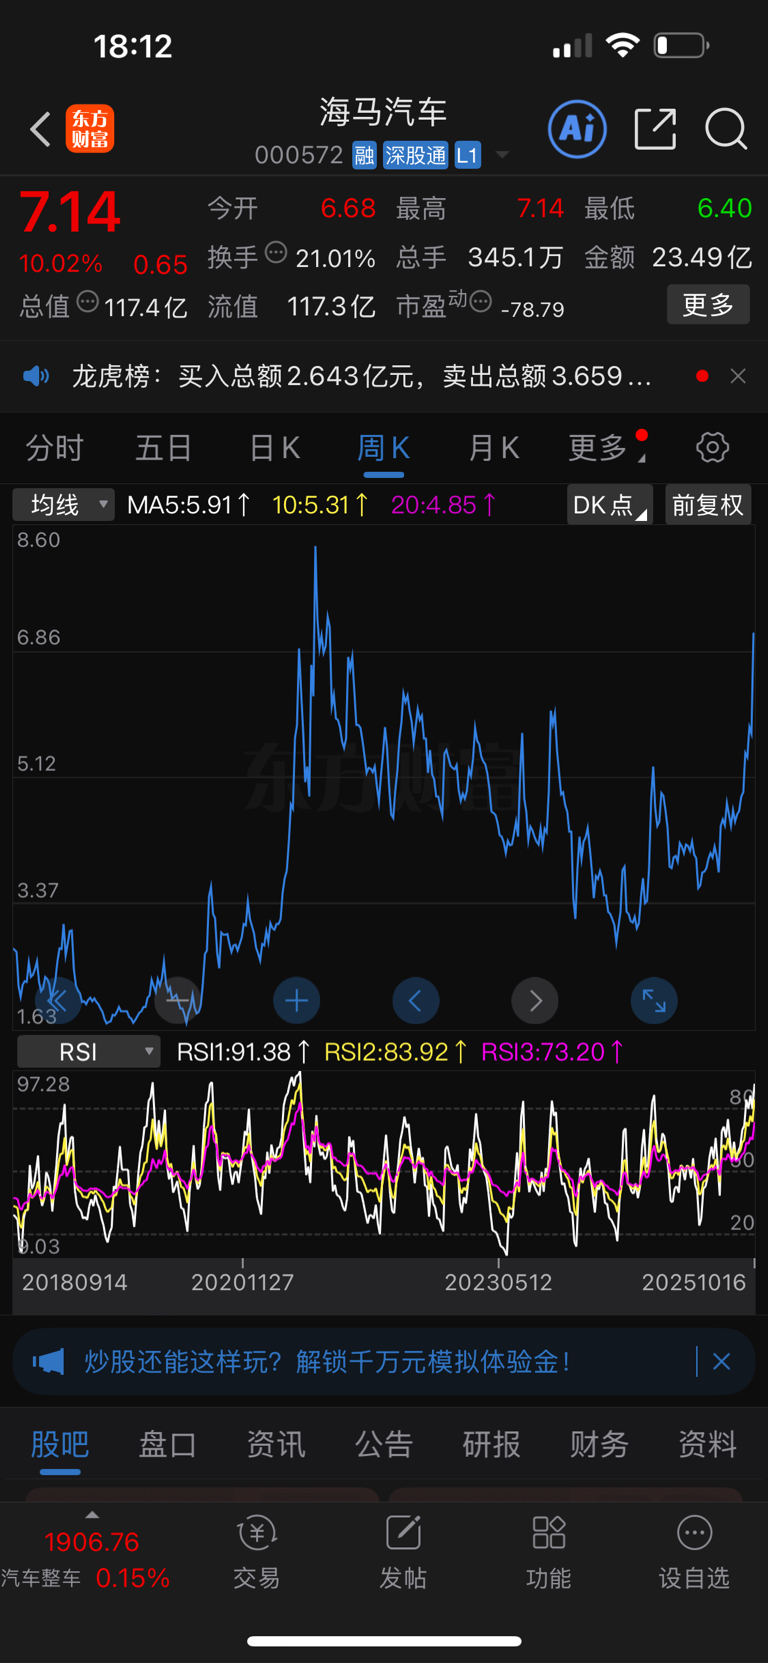Image resolution: width=768 pixels, height=1663 pixels.
Task: Open 功能 functions button
Action: pos(549,1552)
